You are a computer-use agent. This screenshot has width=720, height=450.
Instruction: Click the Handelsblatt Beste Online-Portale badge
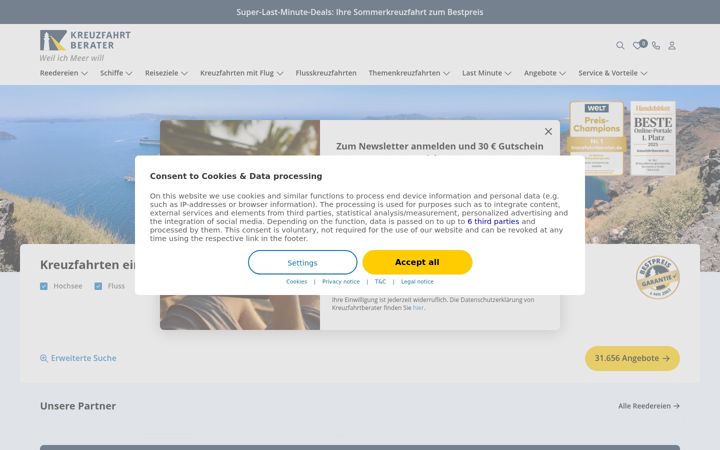tap(652, 138)
